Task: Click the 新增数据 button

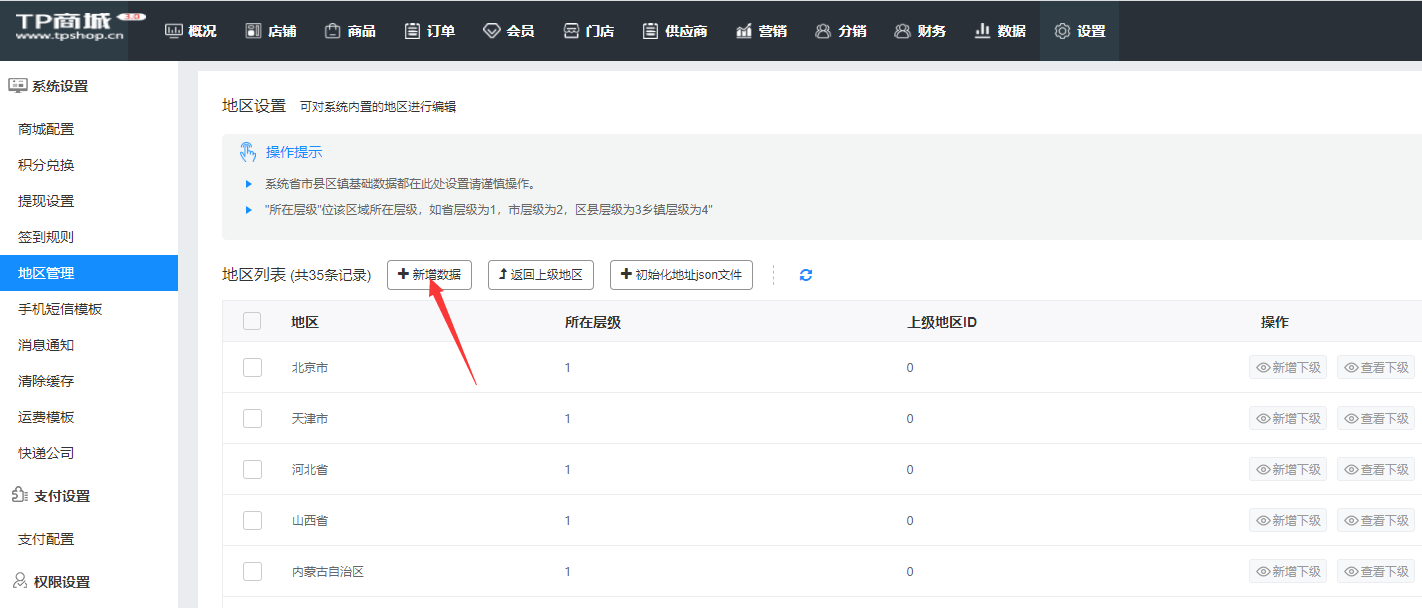Action: [429, 275]
